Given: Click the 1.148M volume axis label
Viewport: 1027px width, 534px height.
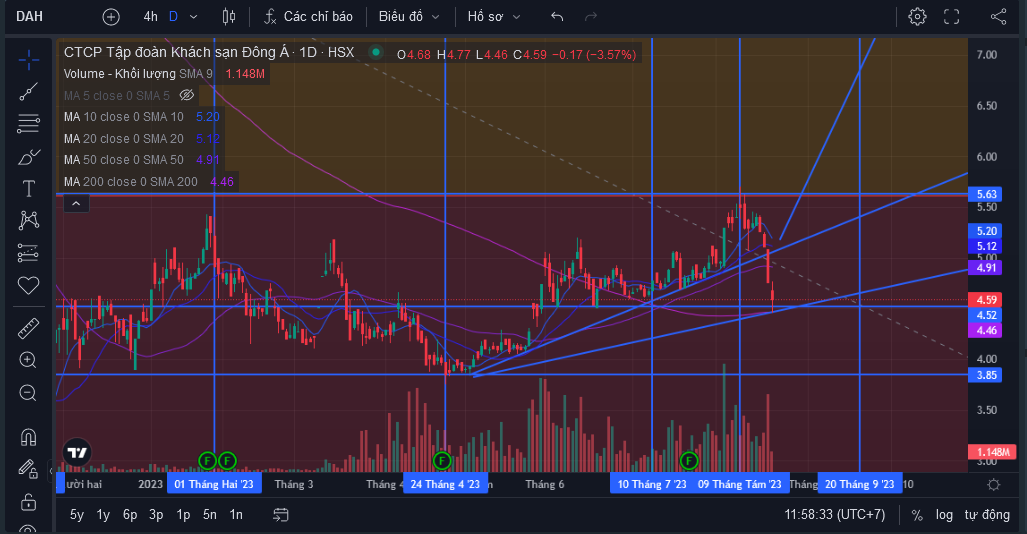Looking at the screenshot, I should tap(992, 452).
